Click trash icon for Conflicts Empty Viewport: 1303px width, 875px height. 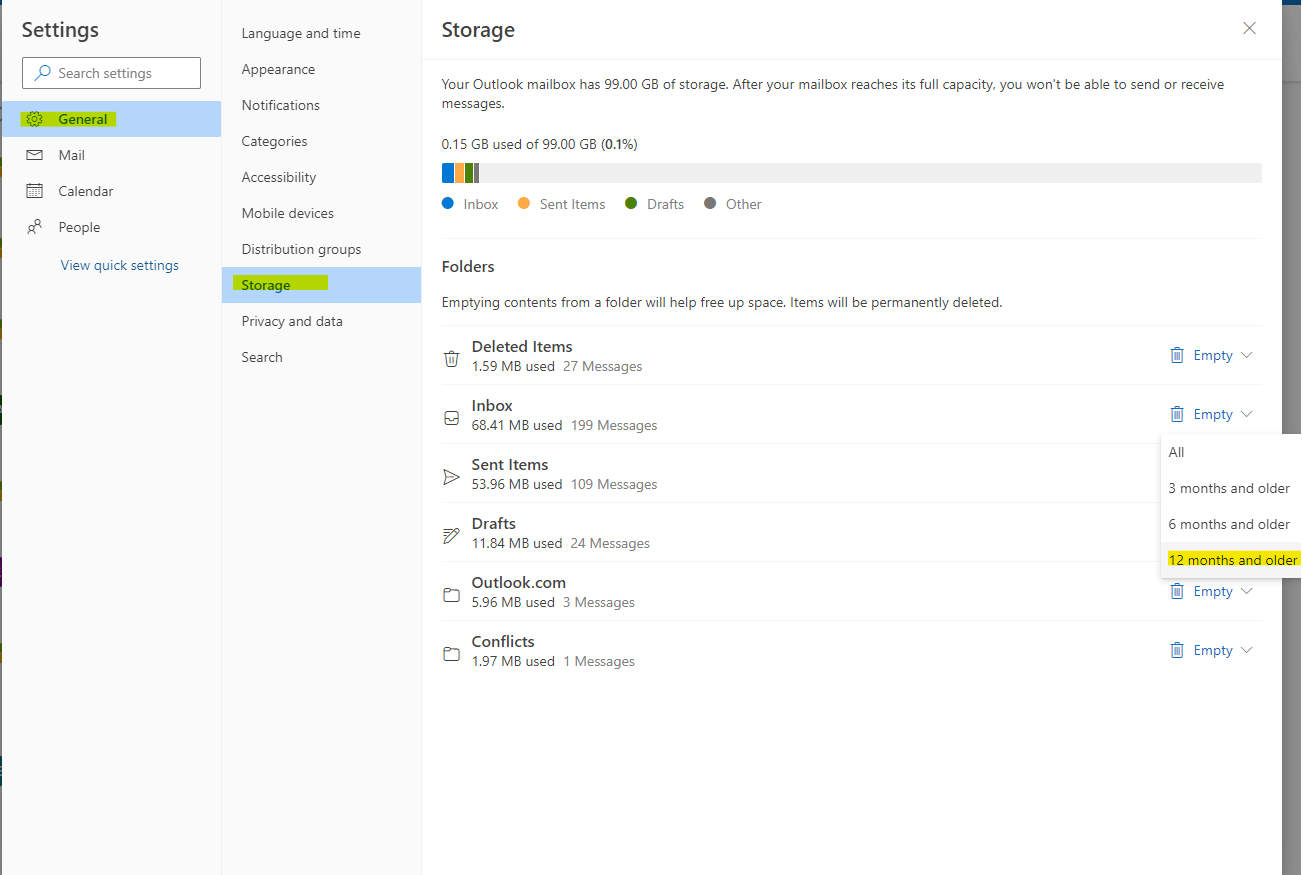coord(1177,650)
